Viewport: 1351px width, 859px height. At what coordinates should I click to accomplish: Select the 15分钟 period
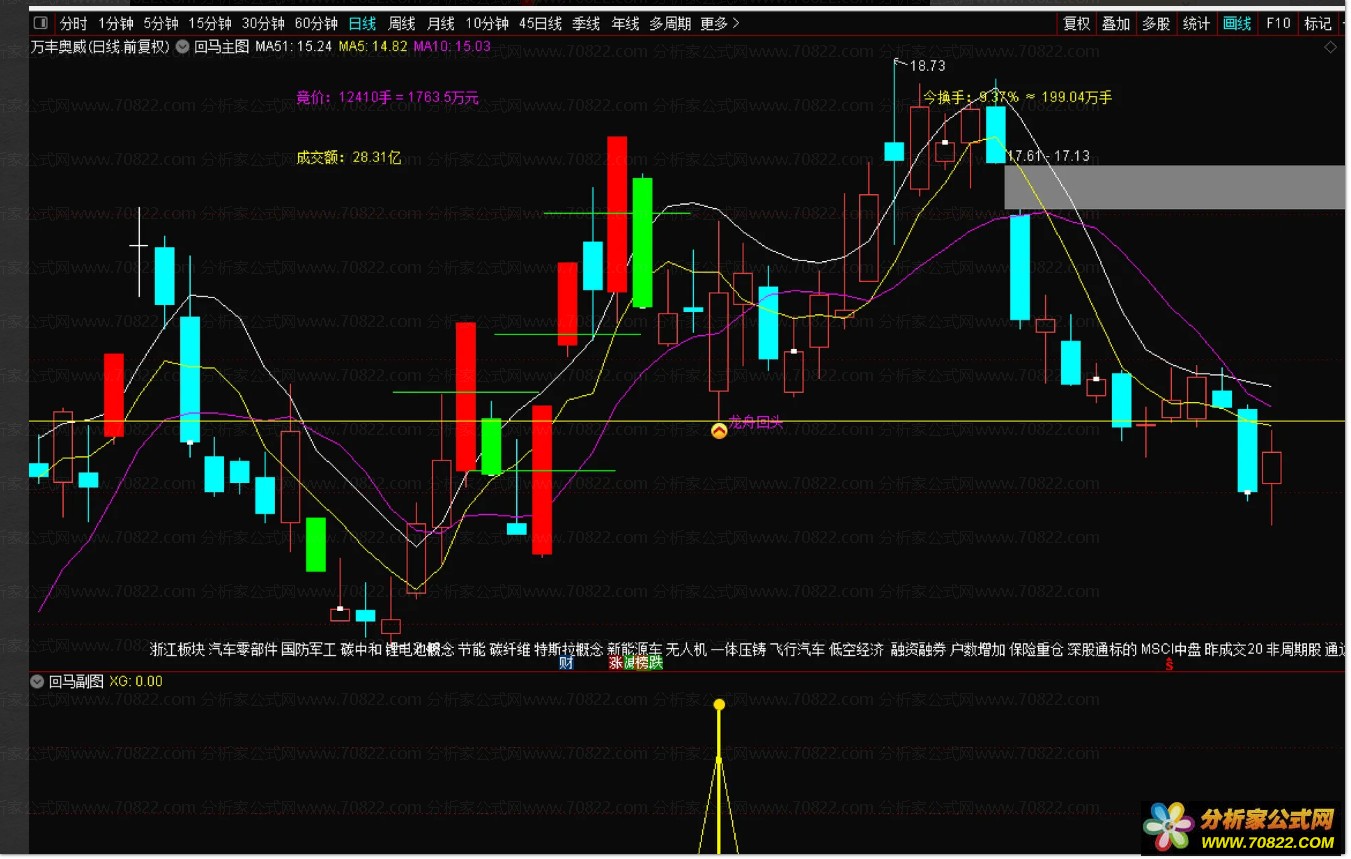[x=210, y=23]
